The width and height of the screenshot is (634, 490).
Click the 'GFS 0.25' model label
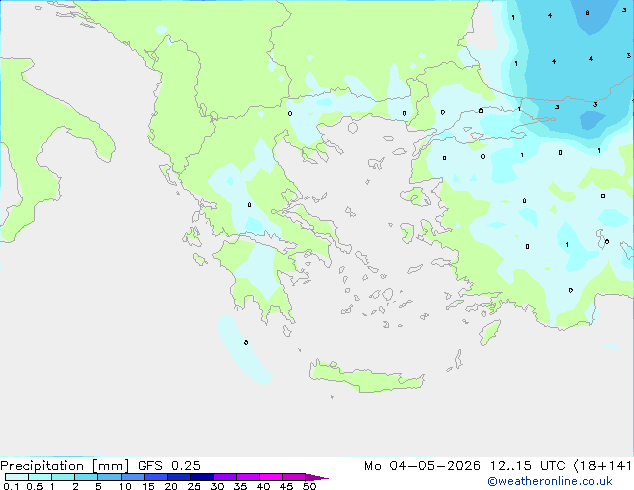click(x=169, y=466)
